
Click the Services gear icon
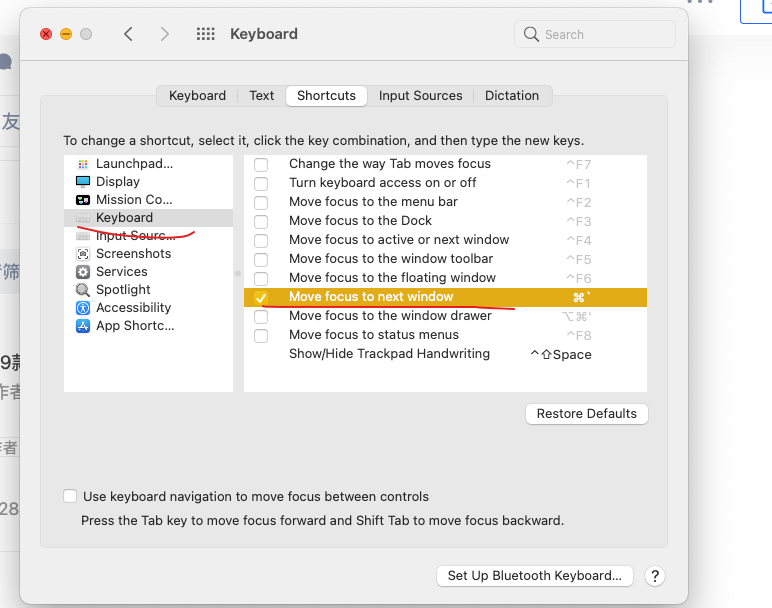pyautogui.click(x=83, y=272)
